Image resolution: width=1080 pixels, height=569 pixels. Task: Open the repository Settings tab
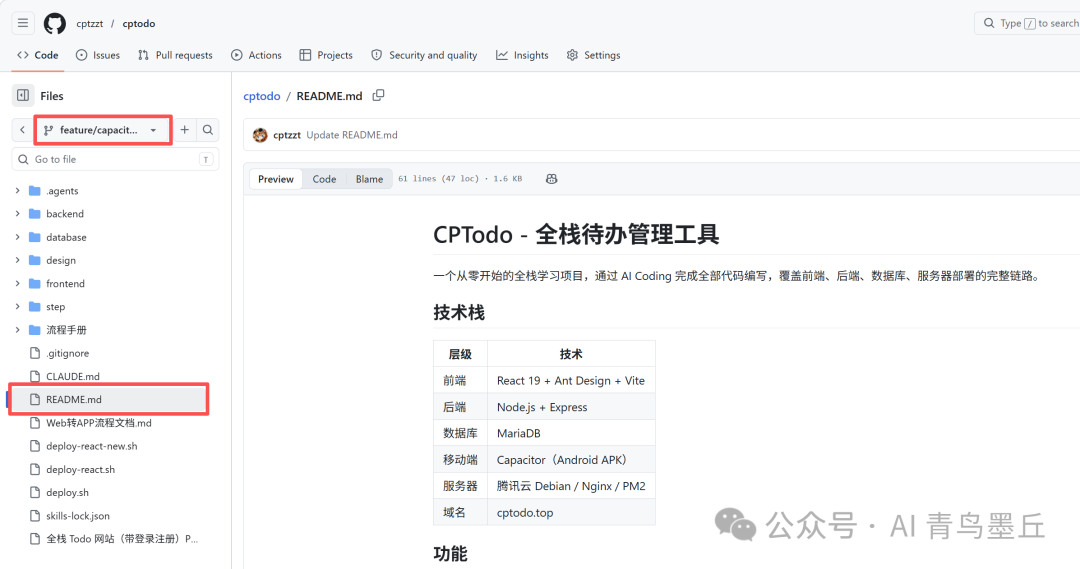click(593, 55)
